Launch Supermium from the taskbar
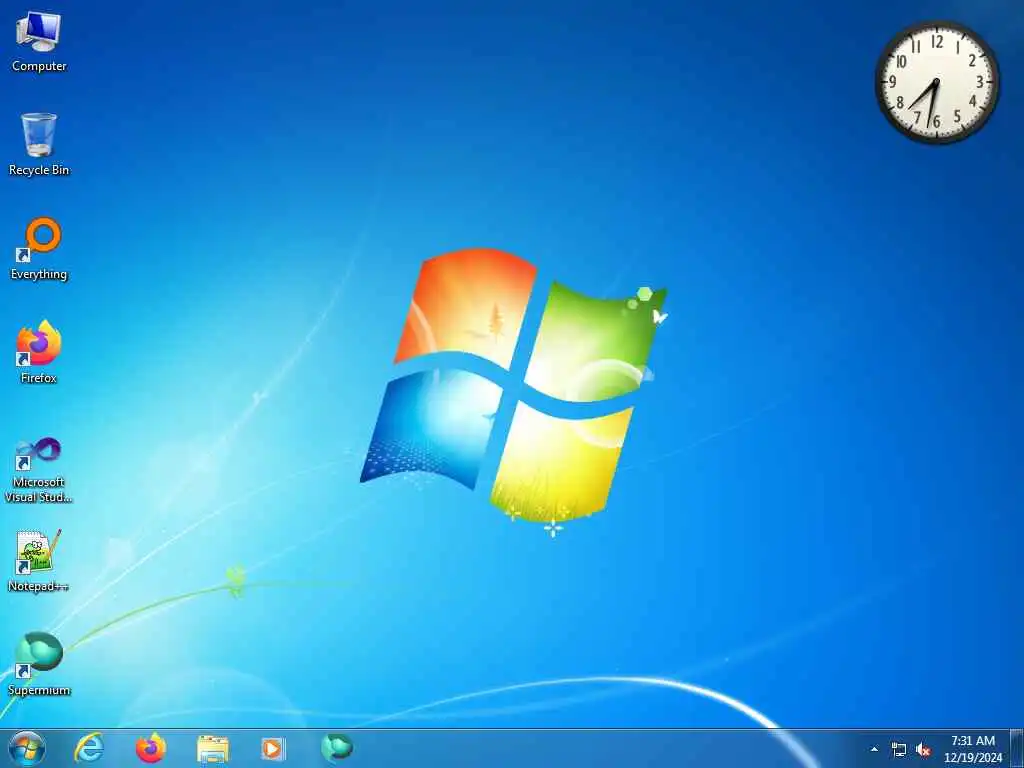The width and height of the screenshot is (1024, 768). 337,748
